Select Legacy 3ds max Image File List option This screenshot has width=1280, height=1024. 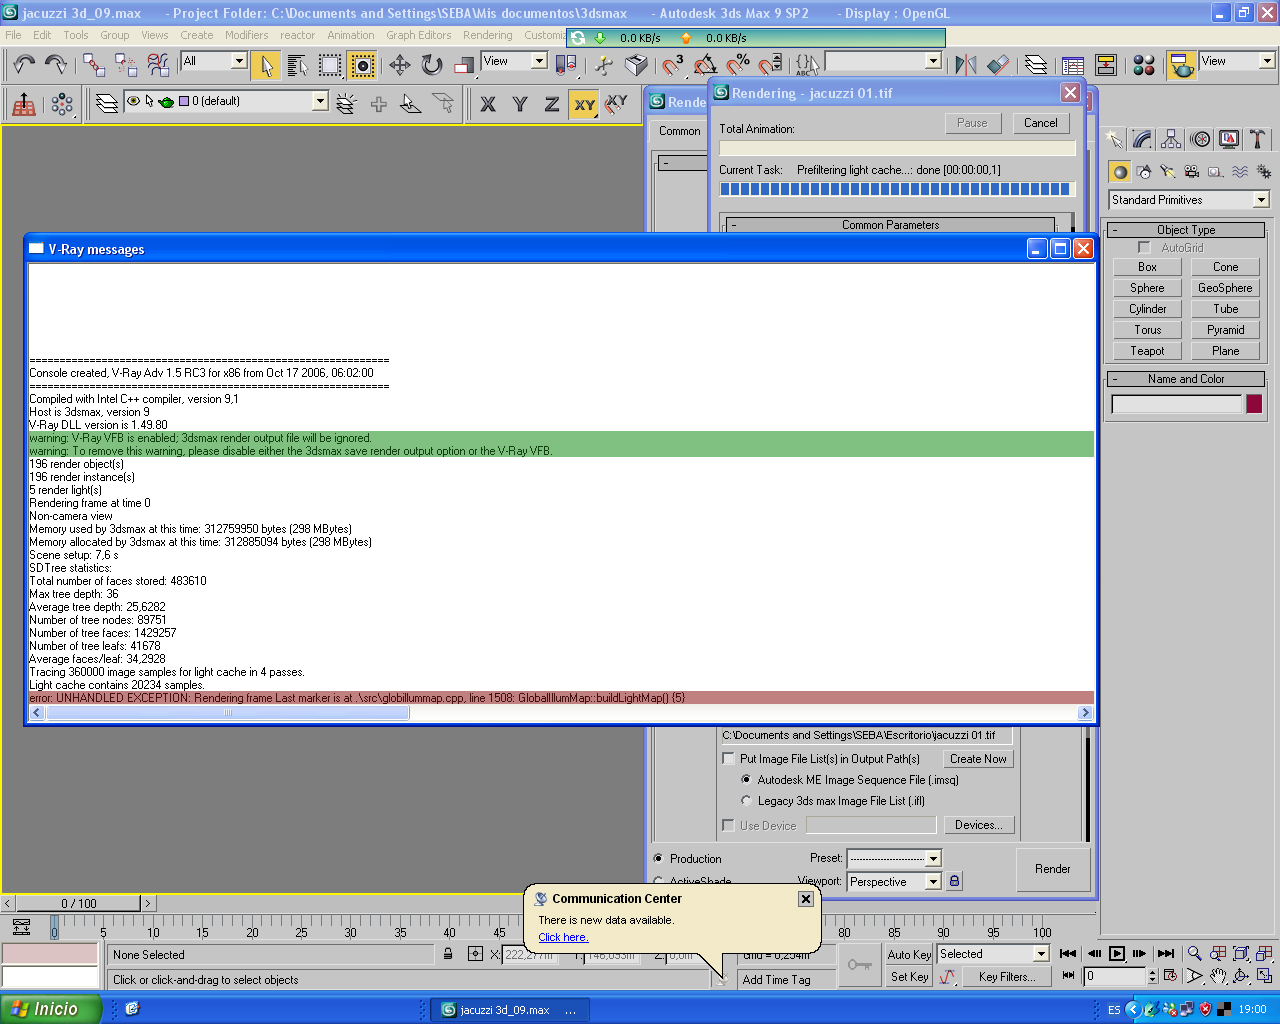pyautogui.click(x=746, y=801)
